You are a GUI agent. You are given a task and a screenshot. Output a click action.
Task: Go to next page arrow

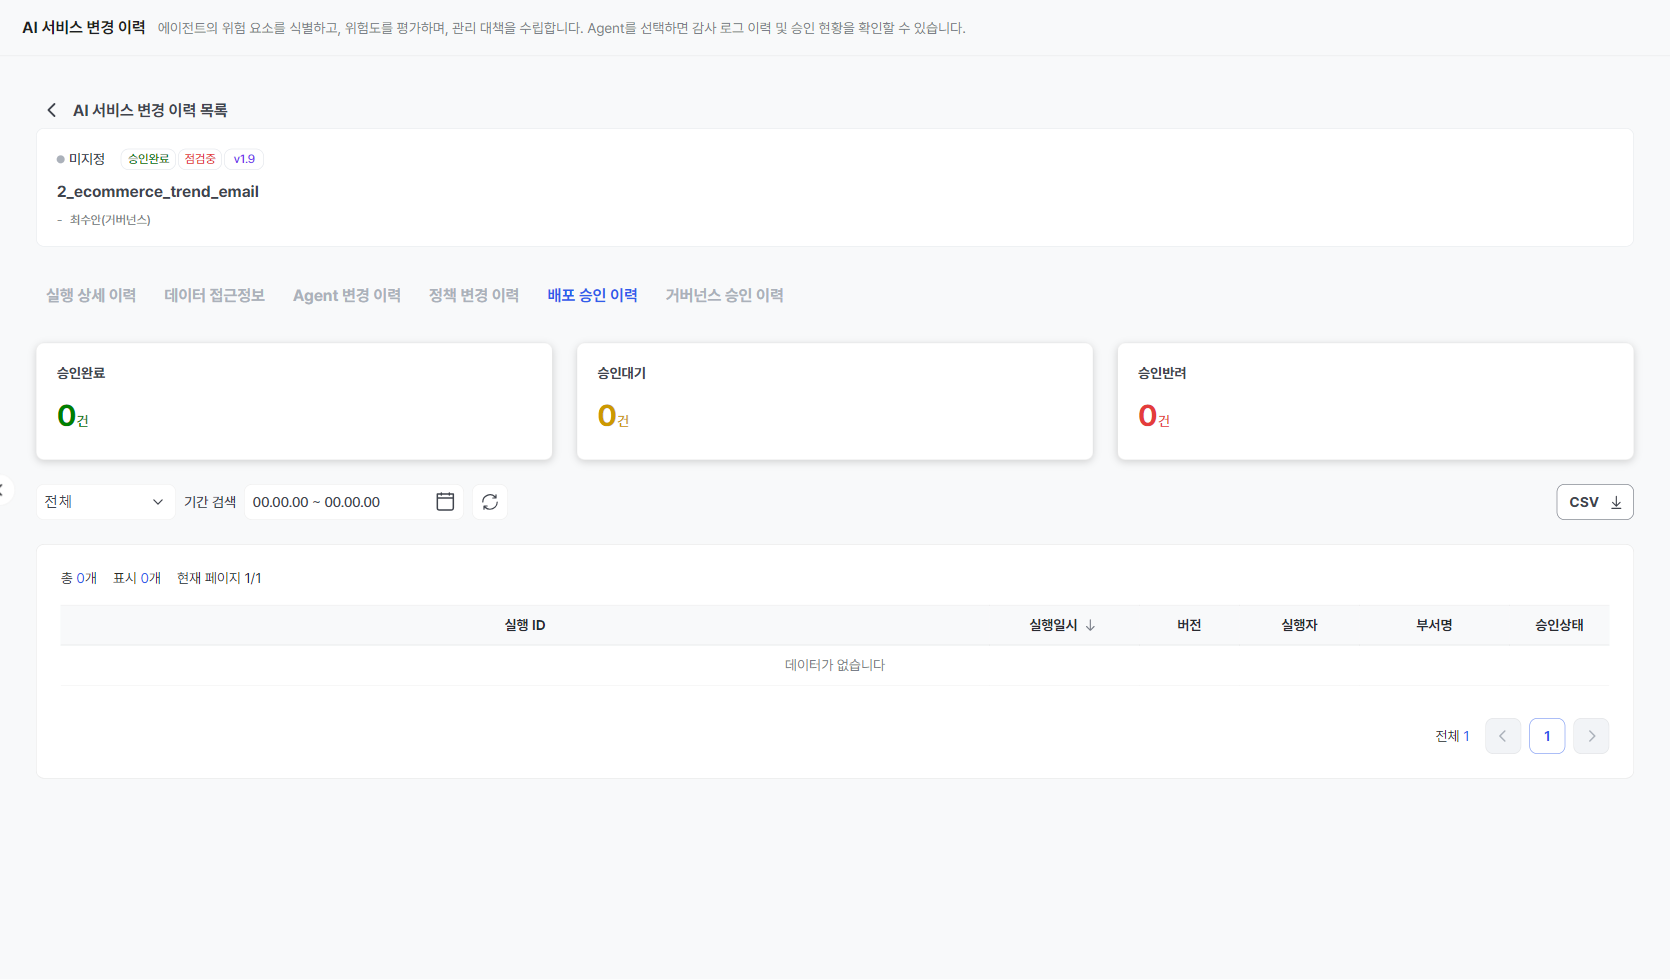click(x=1591, y=736)
